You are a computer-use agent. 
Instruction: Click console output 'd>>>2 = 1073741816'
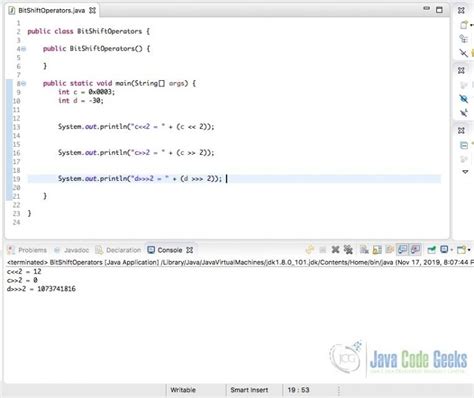tap(41, 289)
